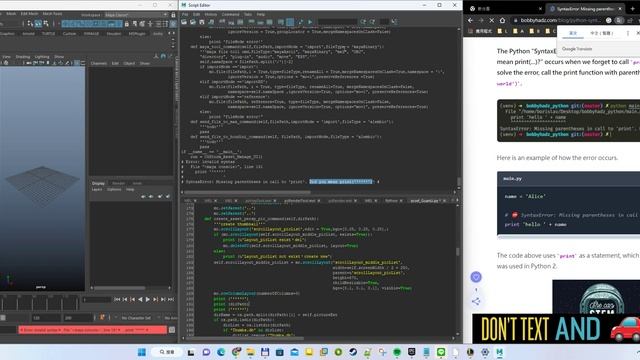Click the current frame field by playback controls

point(97,300)
